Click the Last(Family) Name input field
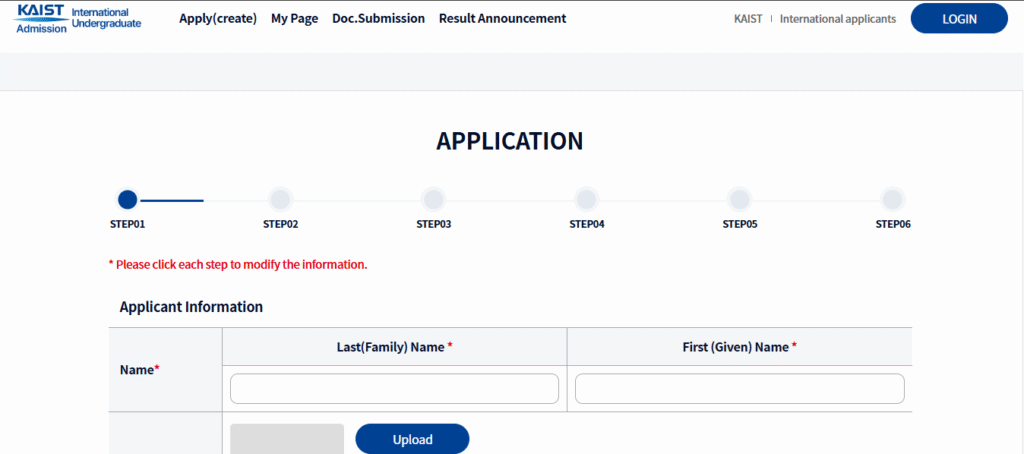 [x=394, y=389]
